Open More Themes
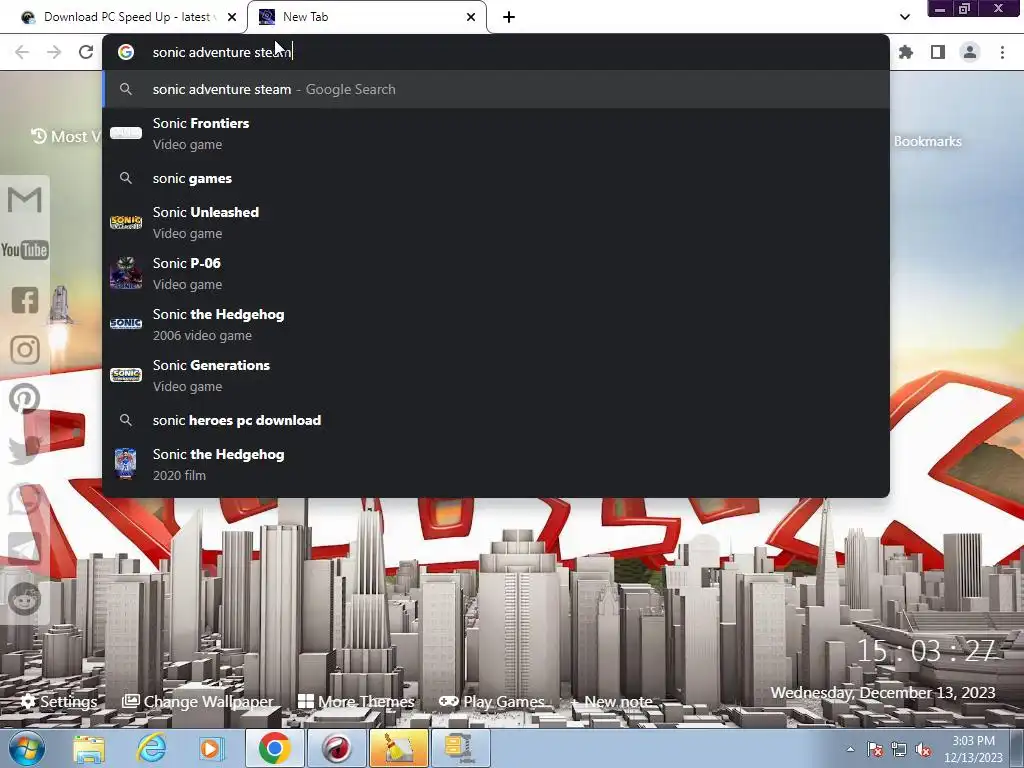Viewport: 1024px width, 768px height. click(356, 701)
